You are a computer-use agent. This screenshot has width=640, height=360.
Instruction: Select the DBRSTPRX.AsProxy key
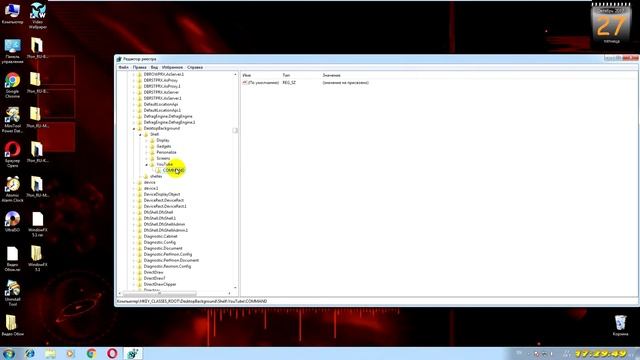point(160,80)
